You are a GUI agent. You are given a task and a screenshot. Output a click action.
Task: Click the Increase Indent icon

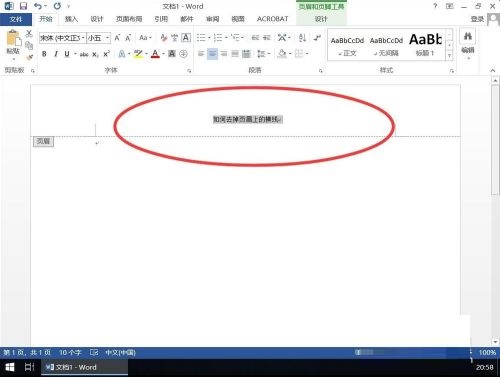point(267,38)
